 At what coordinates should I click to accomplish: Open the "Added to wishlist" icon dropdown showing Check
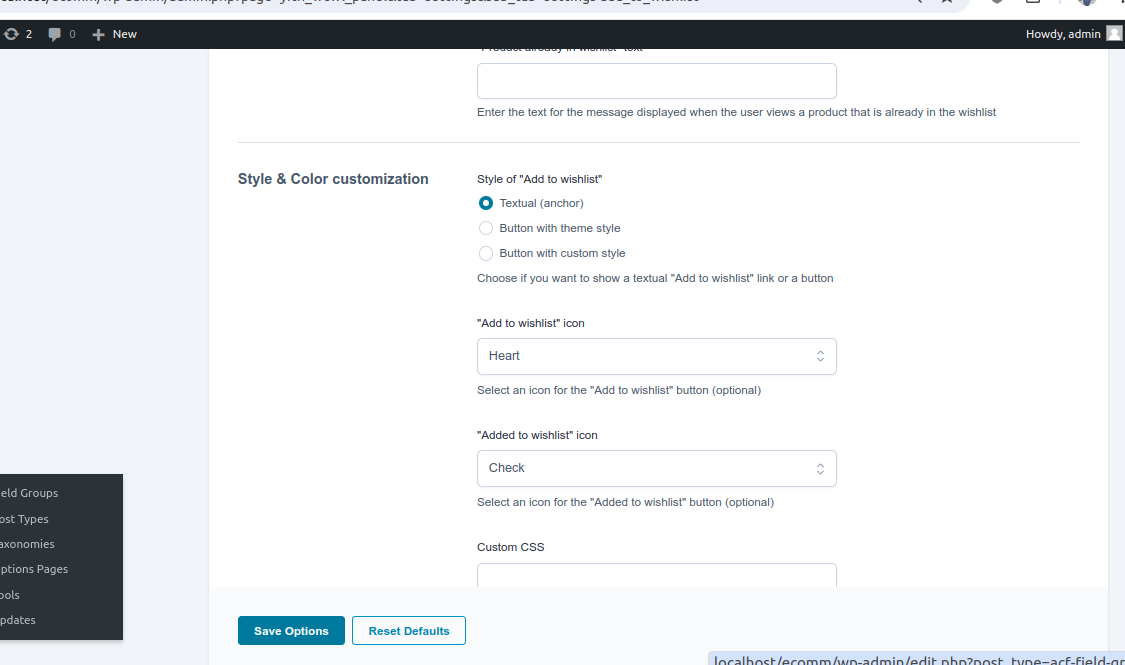click(656, 468)
